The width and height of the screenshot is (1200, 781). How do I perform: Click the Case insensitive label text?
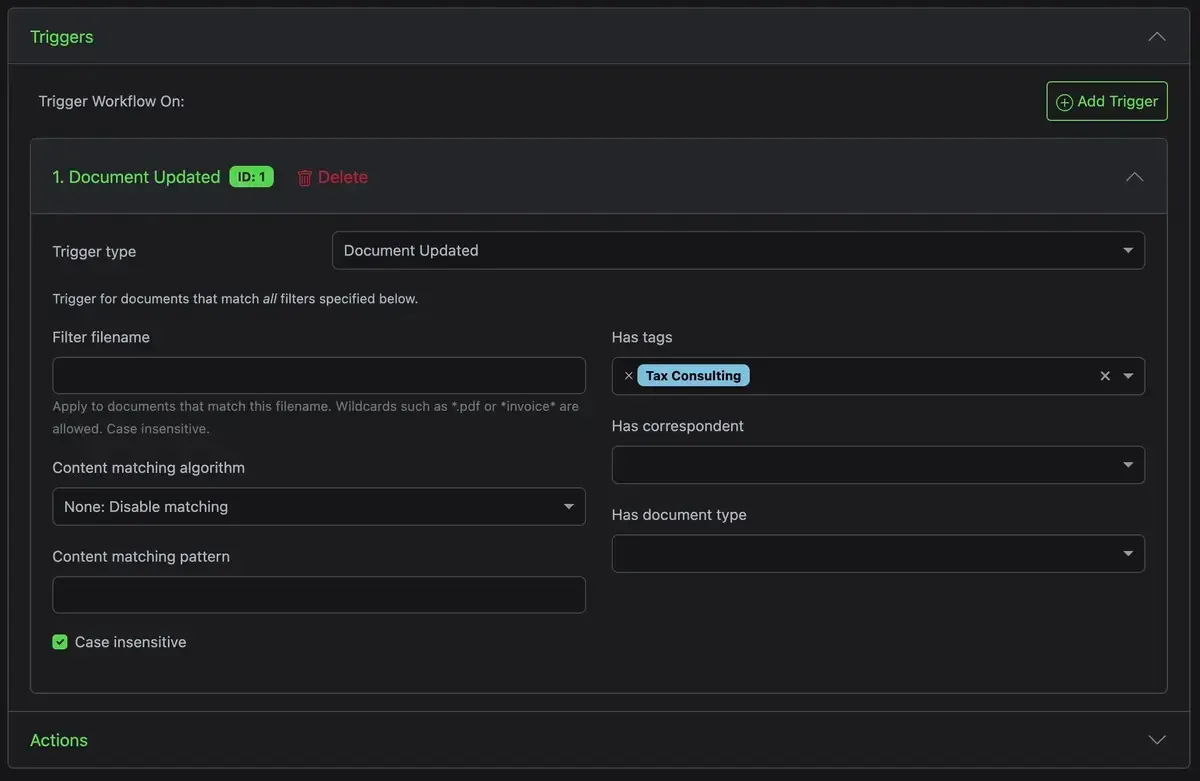point(131,642)
